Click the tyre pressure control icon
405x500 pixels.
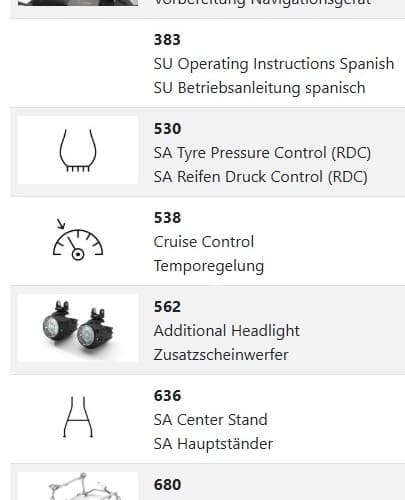tap(78, 150)
